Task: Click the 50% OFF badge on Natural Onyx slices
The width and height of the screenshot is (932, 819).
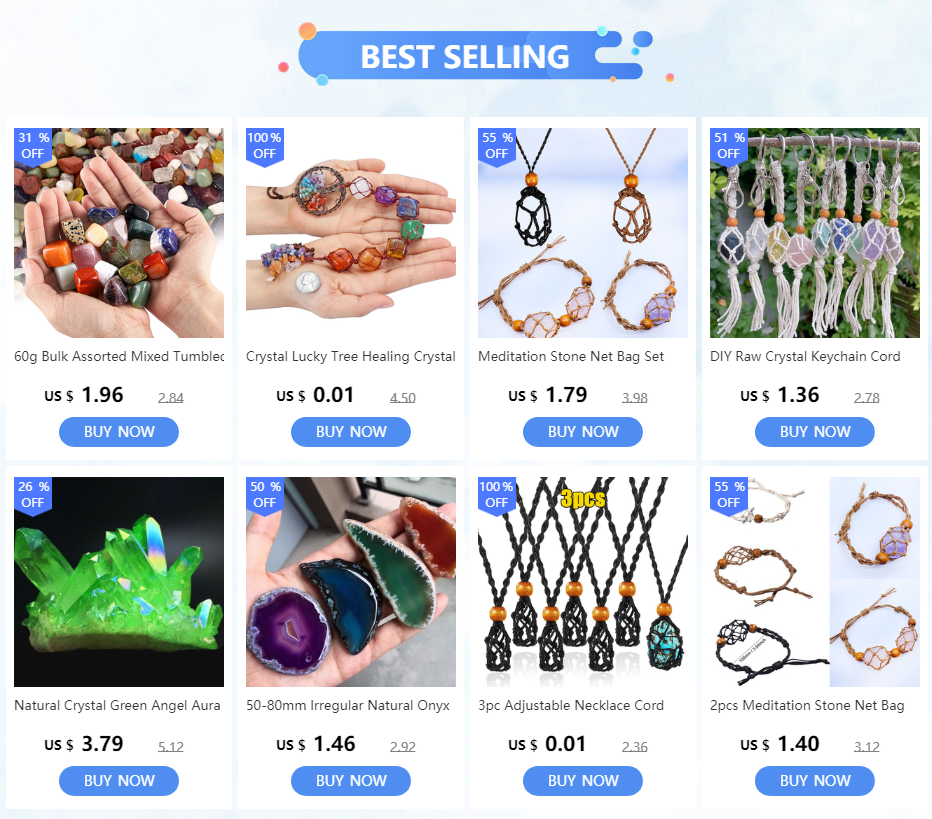Action: 265,495
